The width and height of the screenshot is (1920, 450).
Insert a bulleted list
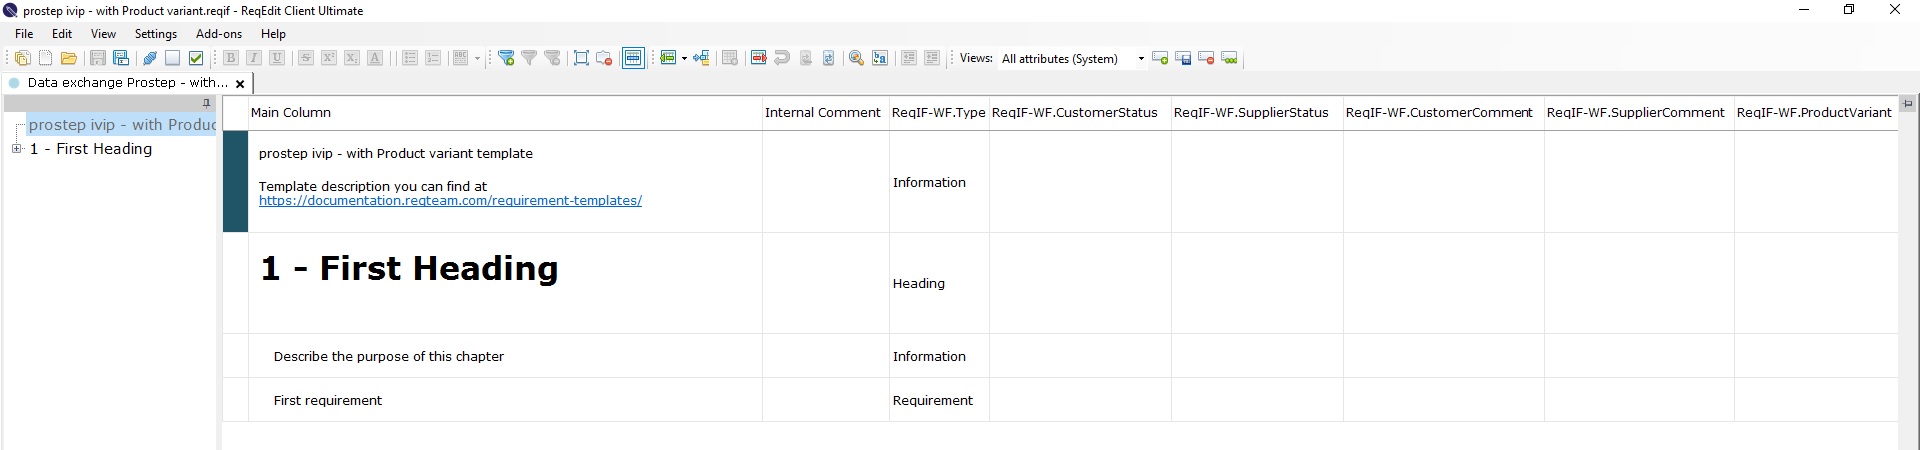point(410,58)
